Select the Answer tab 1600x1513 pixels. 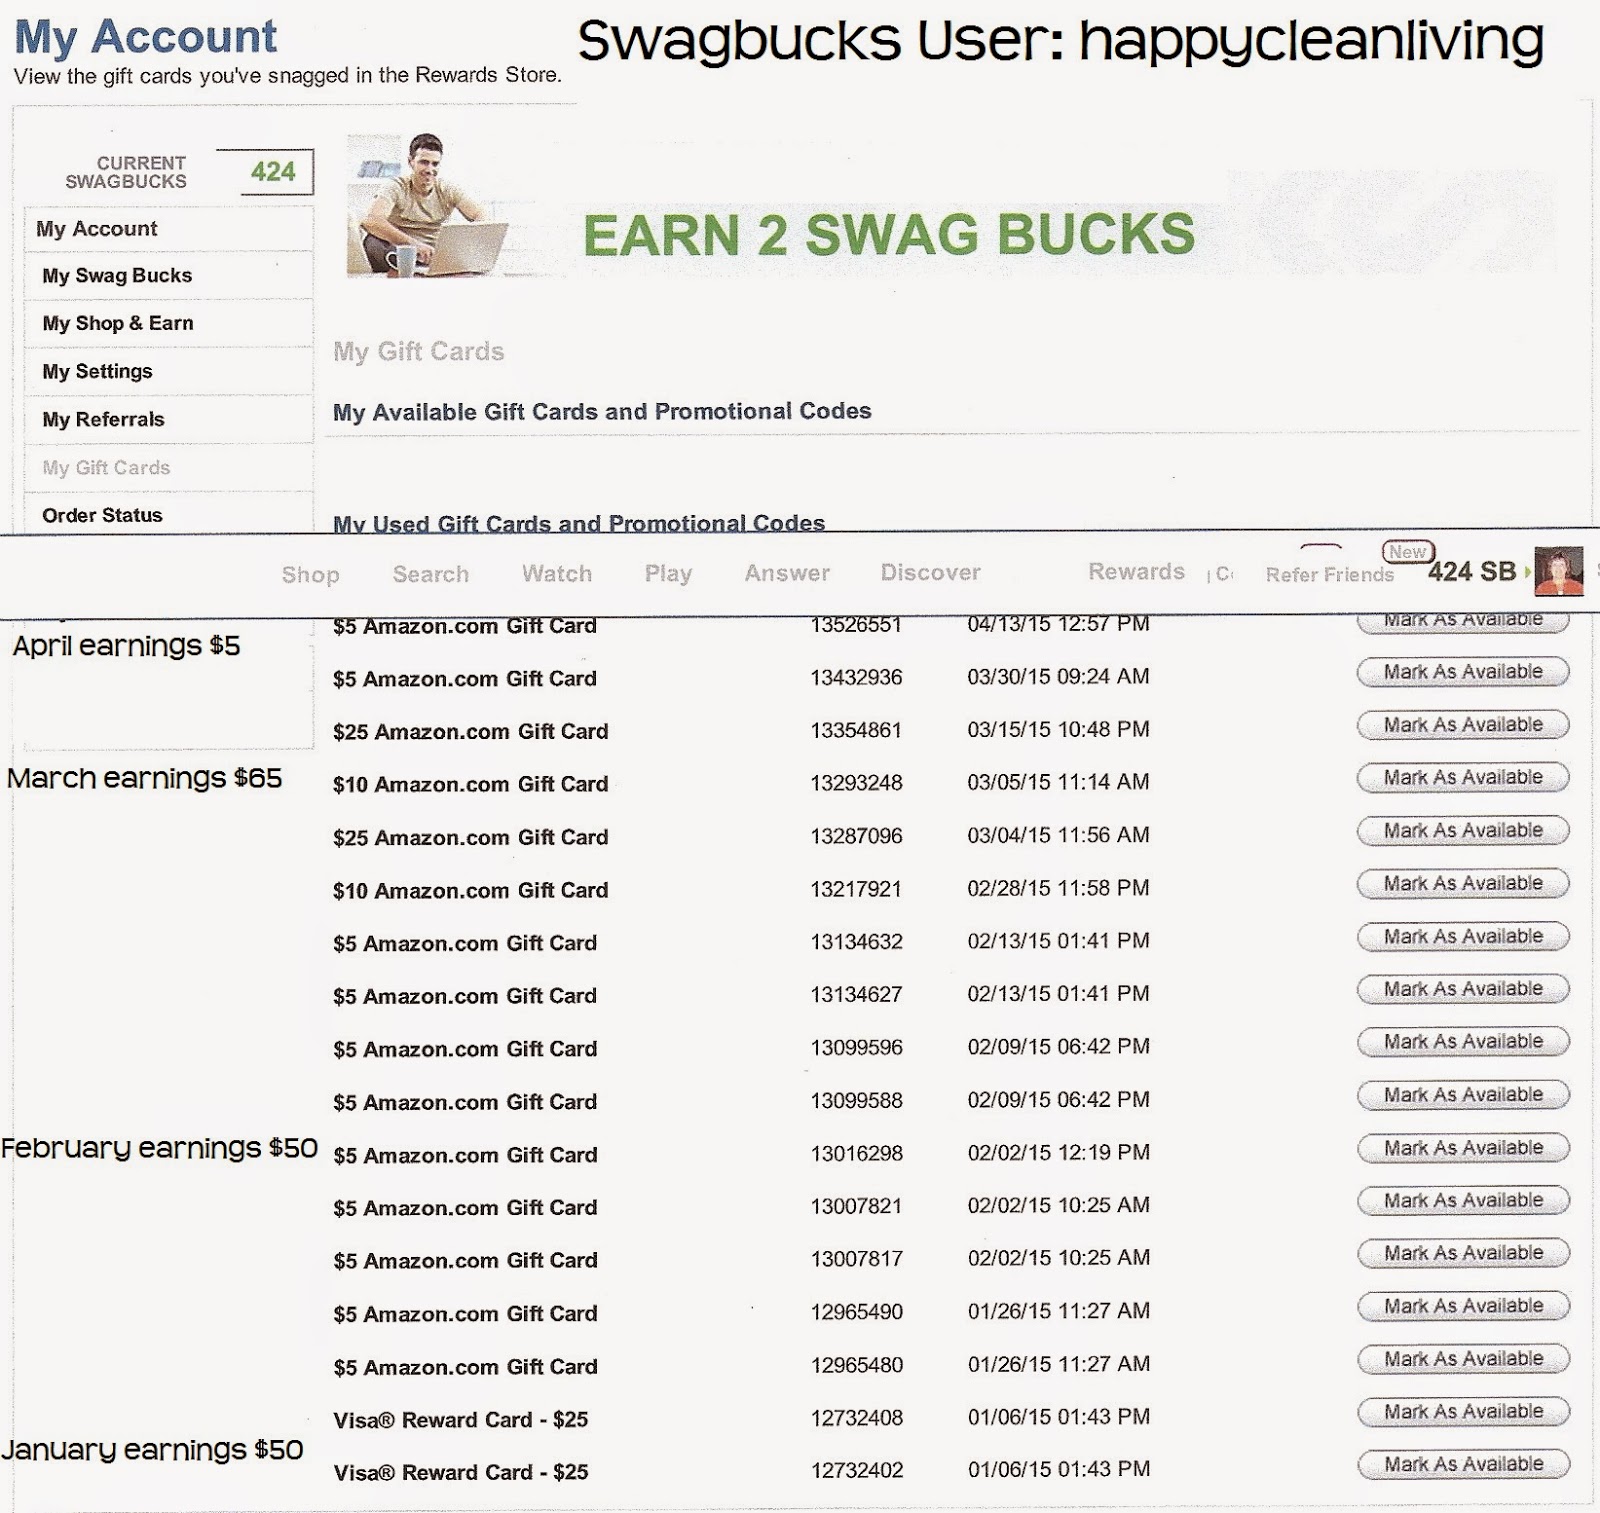[787, 573]
